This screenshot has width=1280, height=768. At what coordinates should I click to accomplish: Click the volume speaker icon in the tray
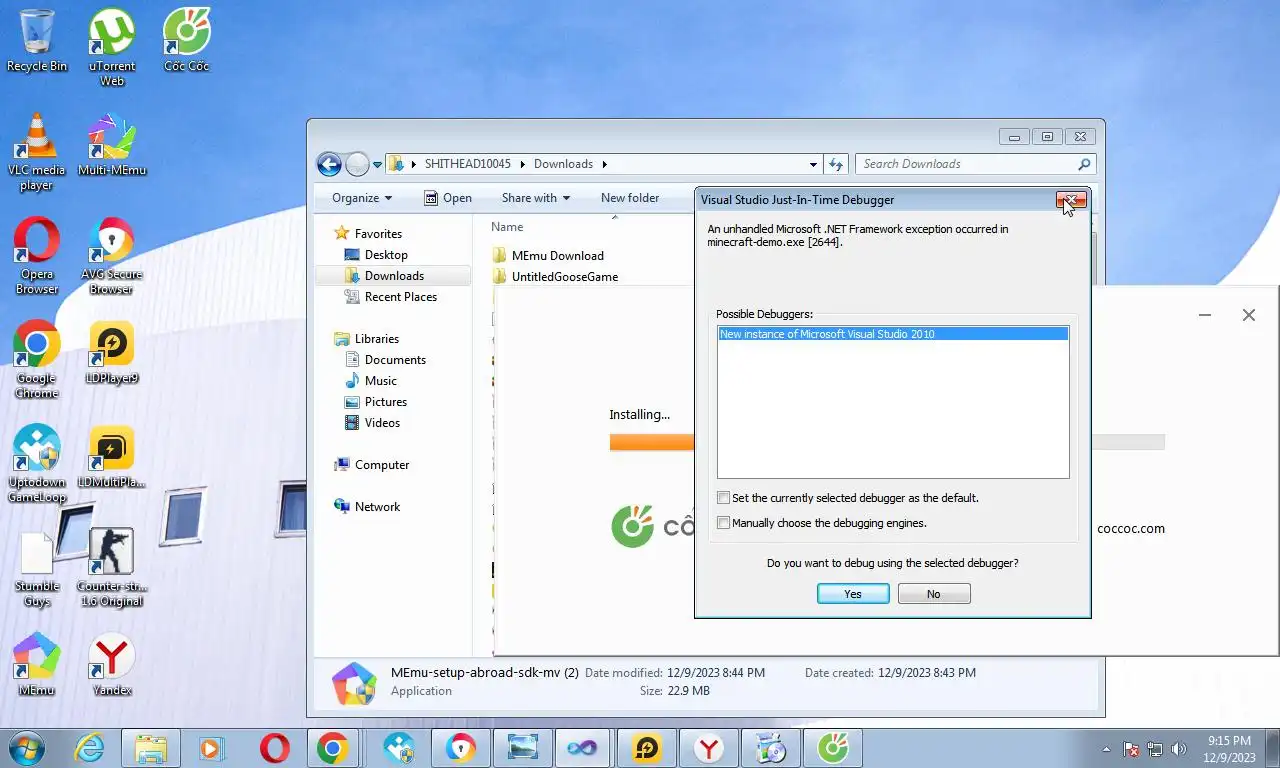pos(1179,749)
